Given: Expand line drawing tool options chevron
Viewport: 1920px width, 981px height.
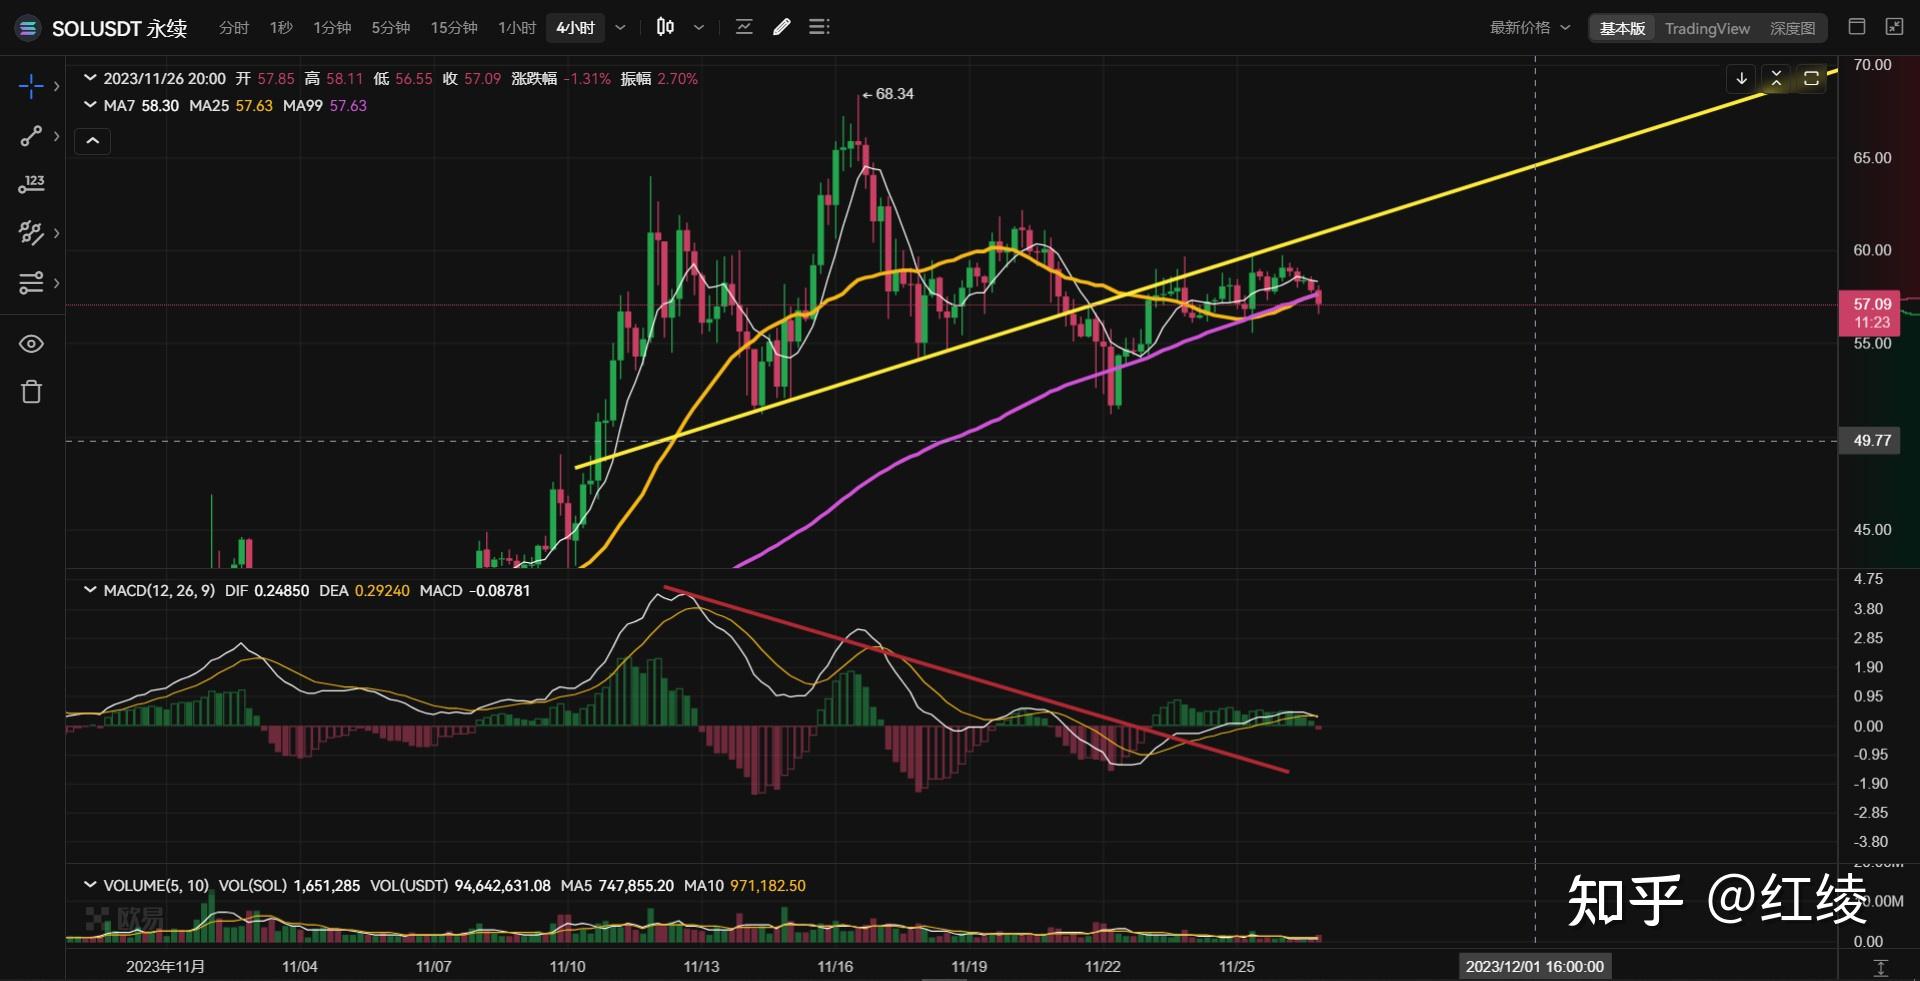Looking at the screenshot, I should pyautogui.click(x=57, y=136).
